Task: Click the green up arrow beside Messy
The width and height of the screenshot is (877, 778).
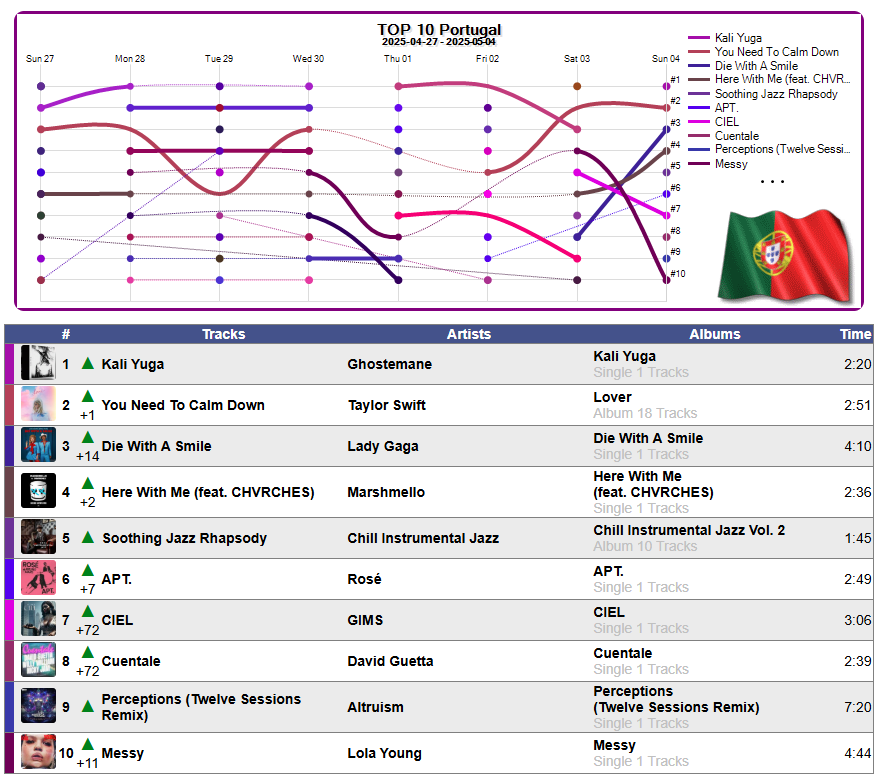Action: (x=87, y=745)
